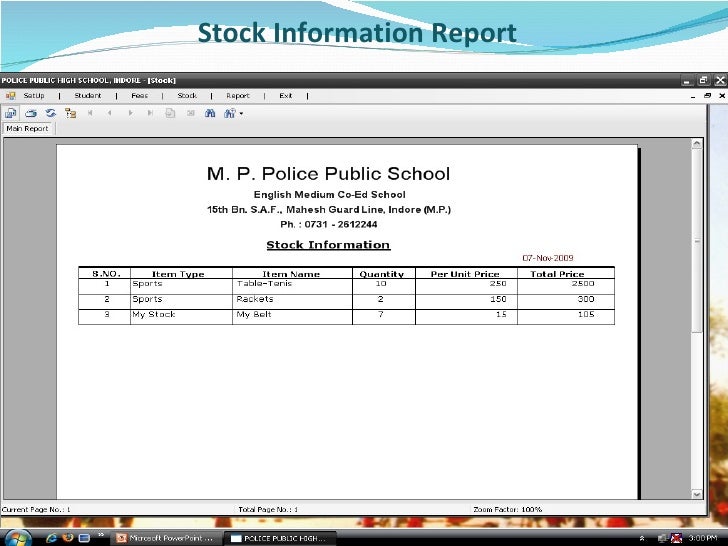
Task: Go to first page arrow
Action: [x=90, y=113]
